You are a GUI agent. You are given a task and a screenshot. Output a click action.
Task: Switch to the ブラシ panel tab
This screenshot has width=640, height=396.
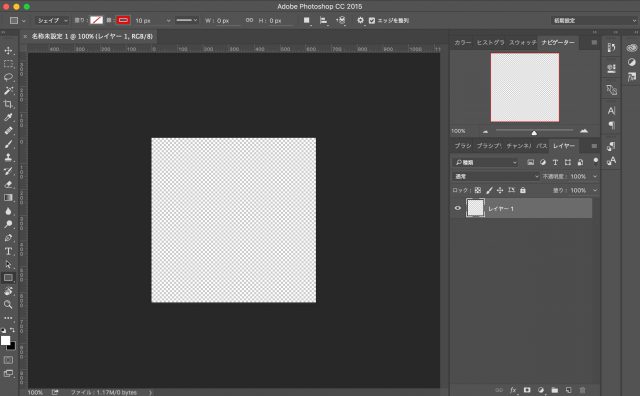[x=463, y=146]
